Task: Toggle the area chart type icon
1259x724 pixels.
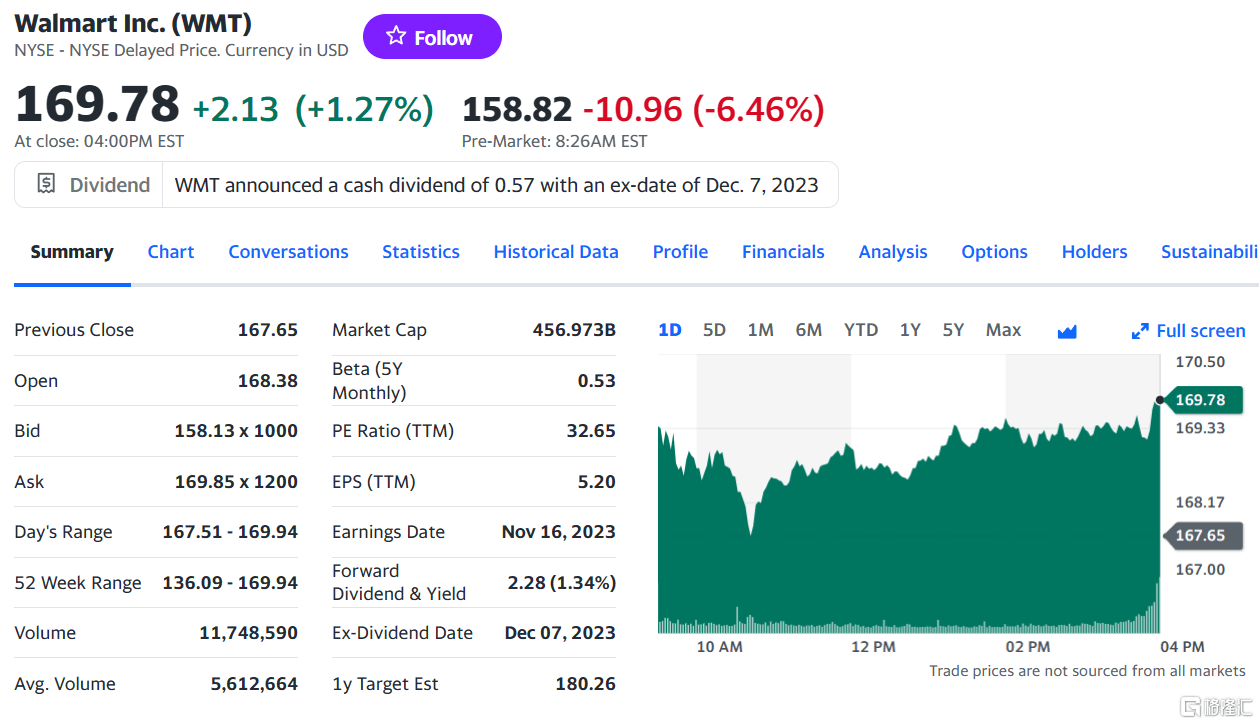Action: tap(1067, 331)
